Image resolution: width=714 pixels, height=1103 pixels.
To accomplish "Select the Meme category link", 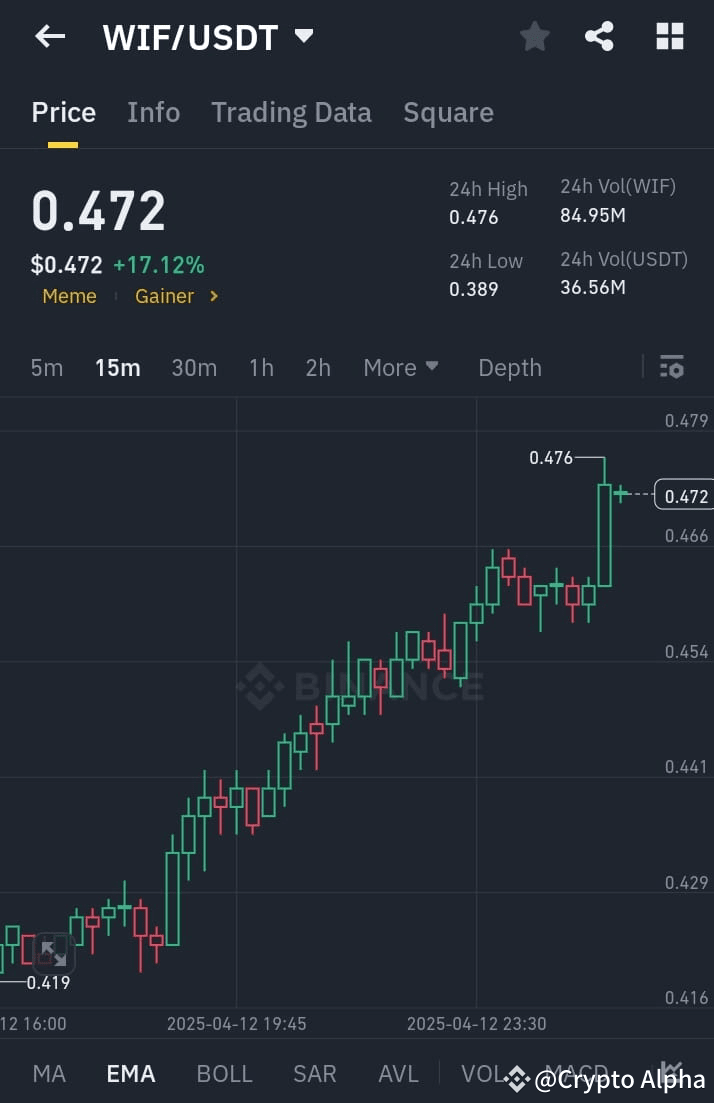I will click(x=69, y=296).
